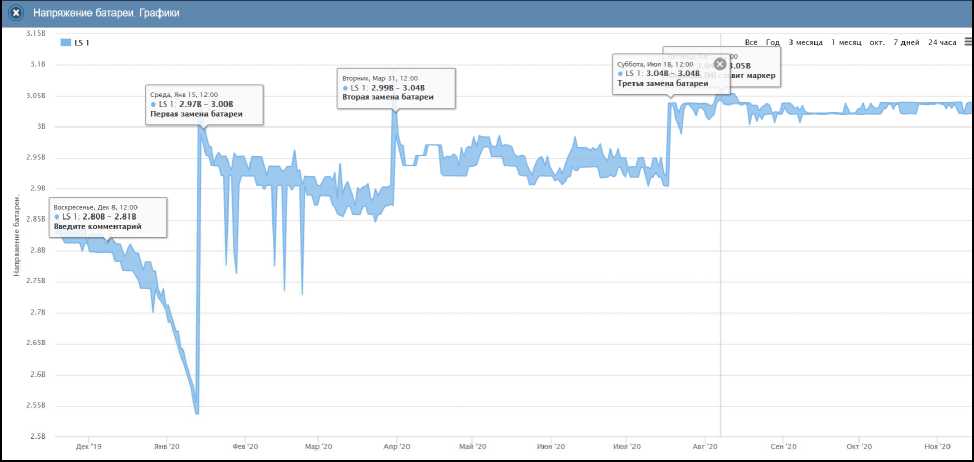This screenshot has height=462, width=974.
Task: Click 'Воскресенье, Дек 8, 12:00' tooltip date
Action: click(96, 207)
